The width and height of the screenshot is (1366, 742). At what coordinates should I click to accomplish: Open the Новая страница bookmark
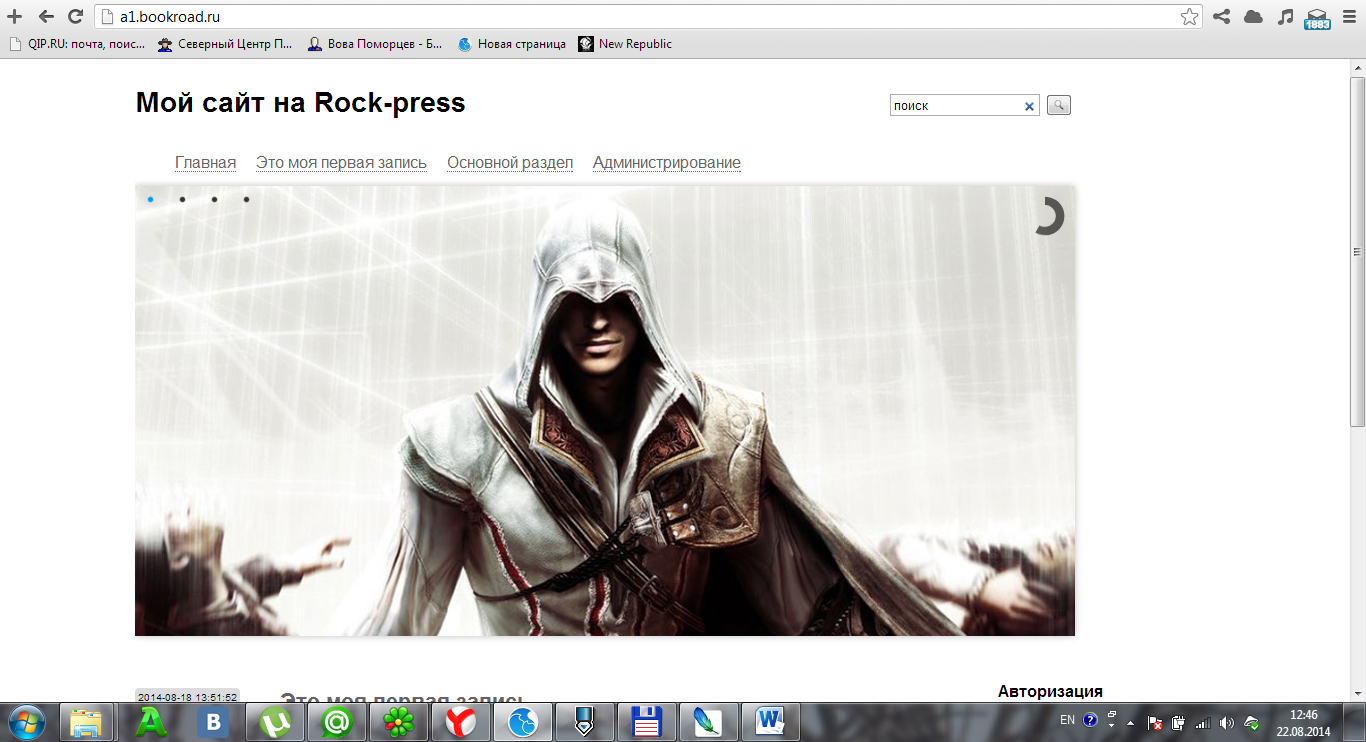coord(511,44)
